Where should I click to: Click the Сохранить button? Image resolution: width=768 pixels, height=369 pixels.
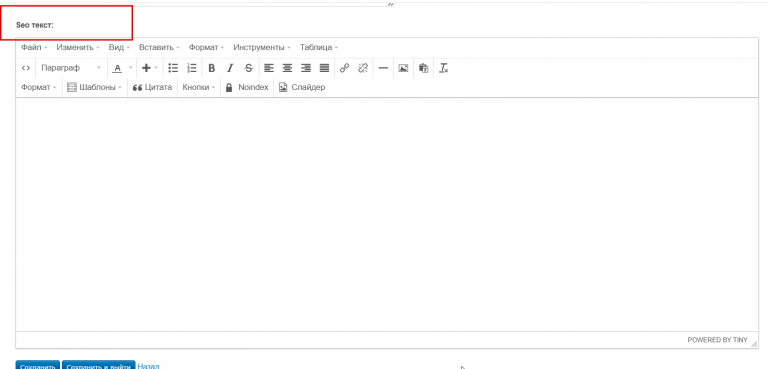point(38,365)
